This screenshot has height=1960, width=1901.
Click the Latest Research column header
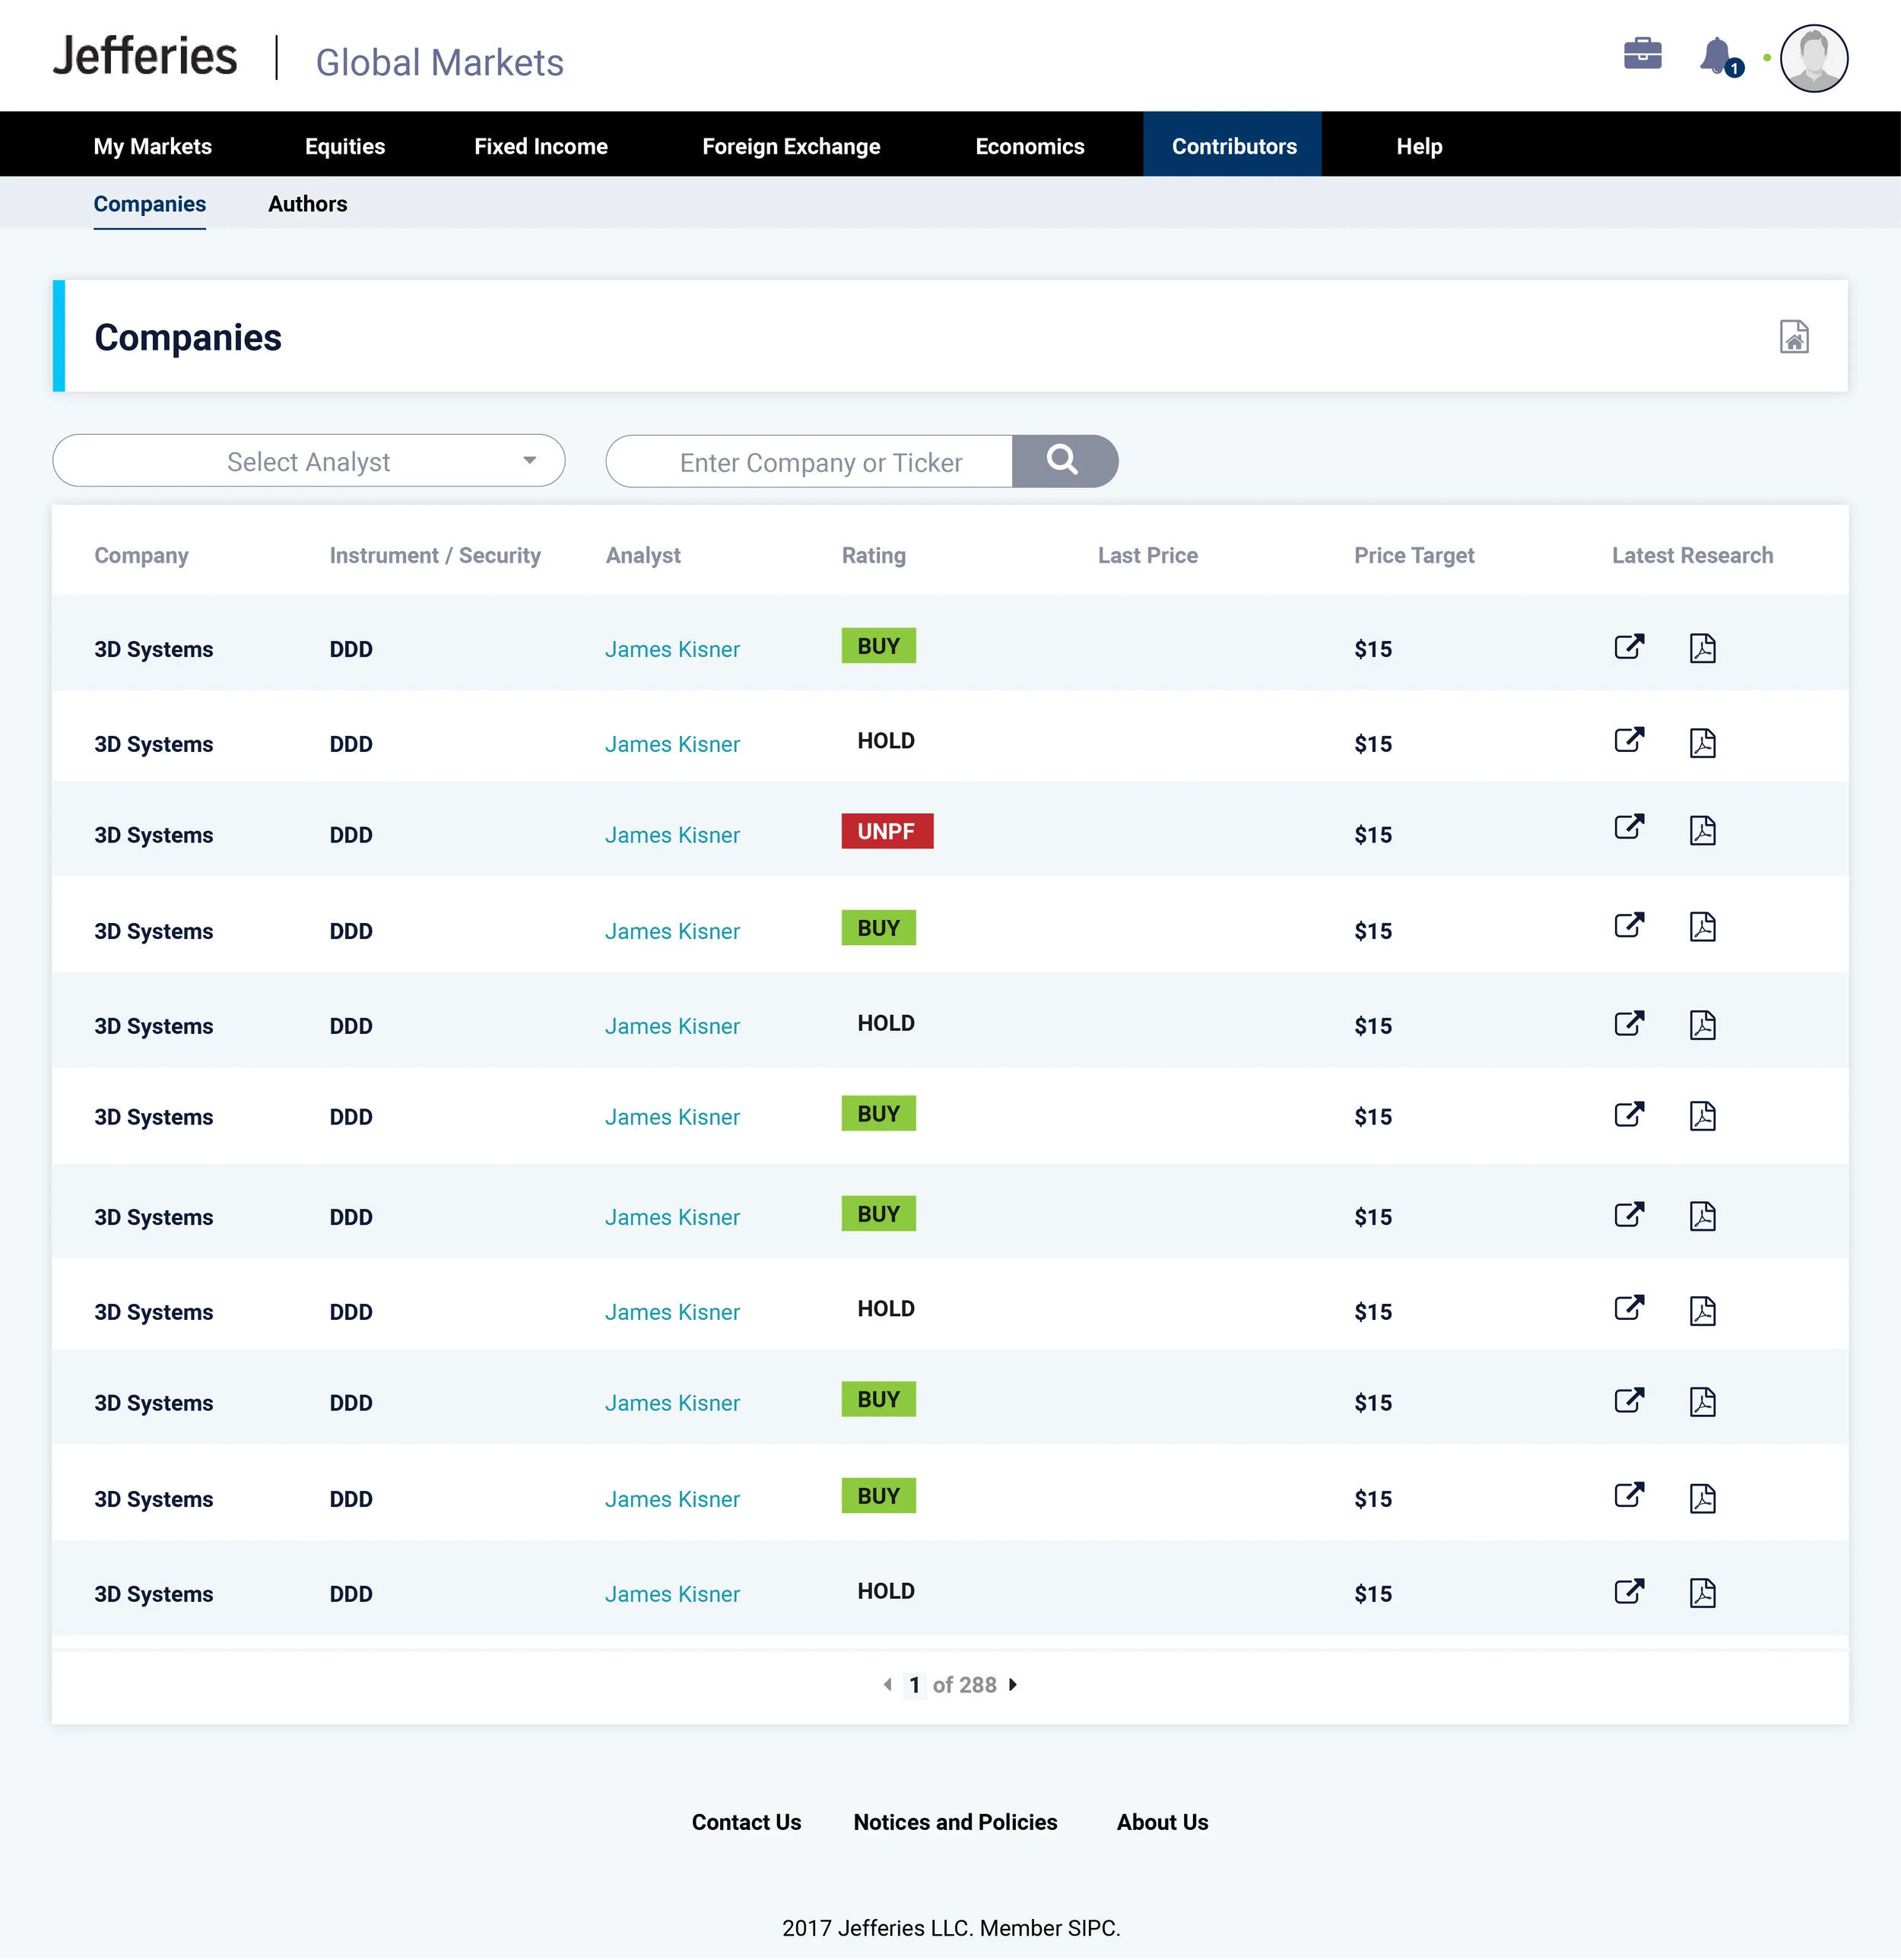pyautogui.click(x=1692, y=555)
